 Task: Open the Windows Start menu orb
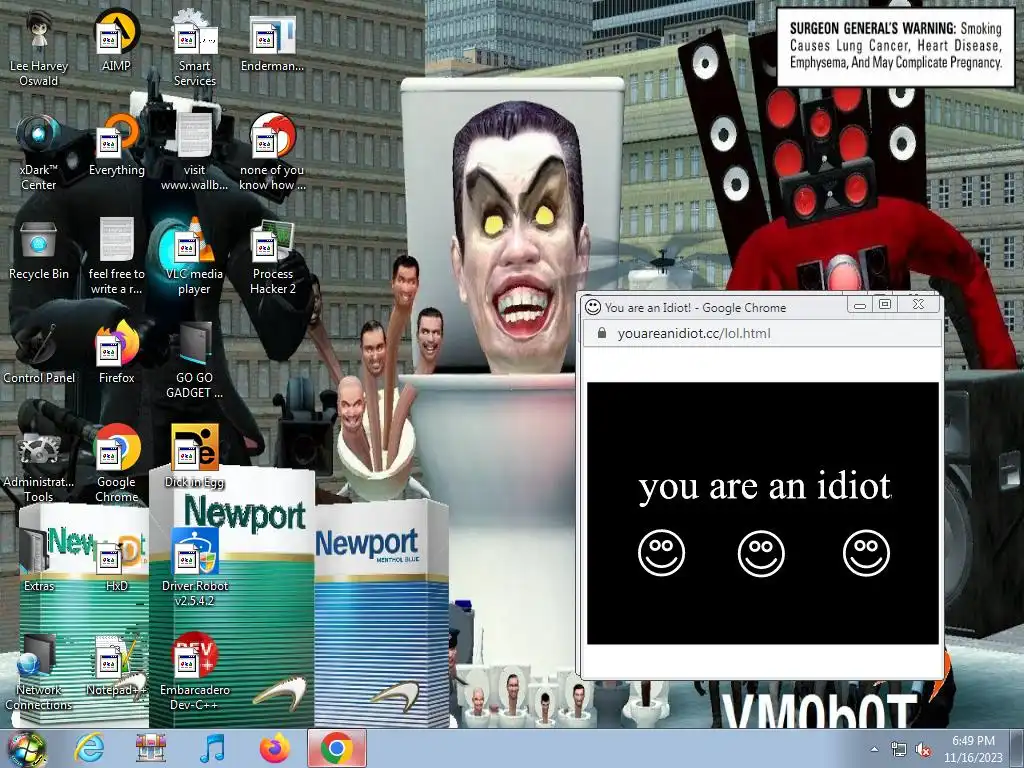point(26,749)
